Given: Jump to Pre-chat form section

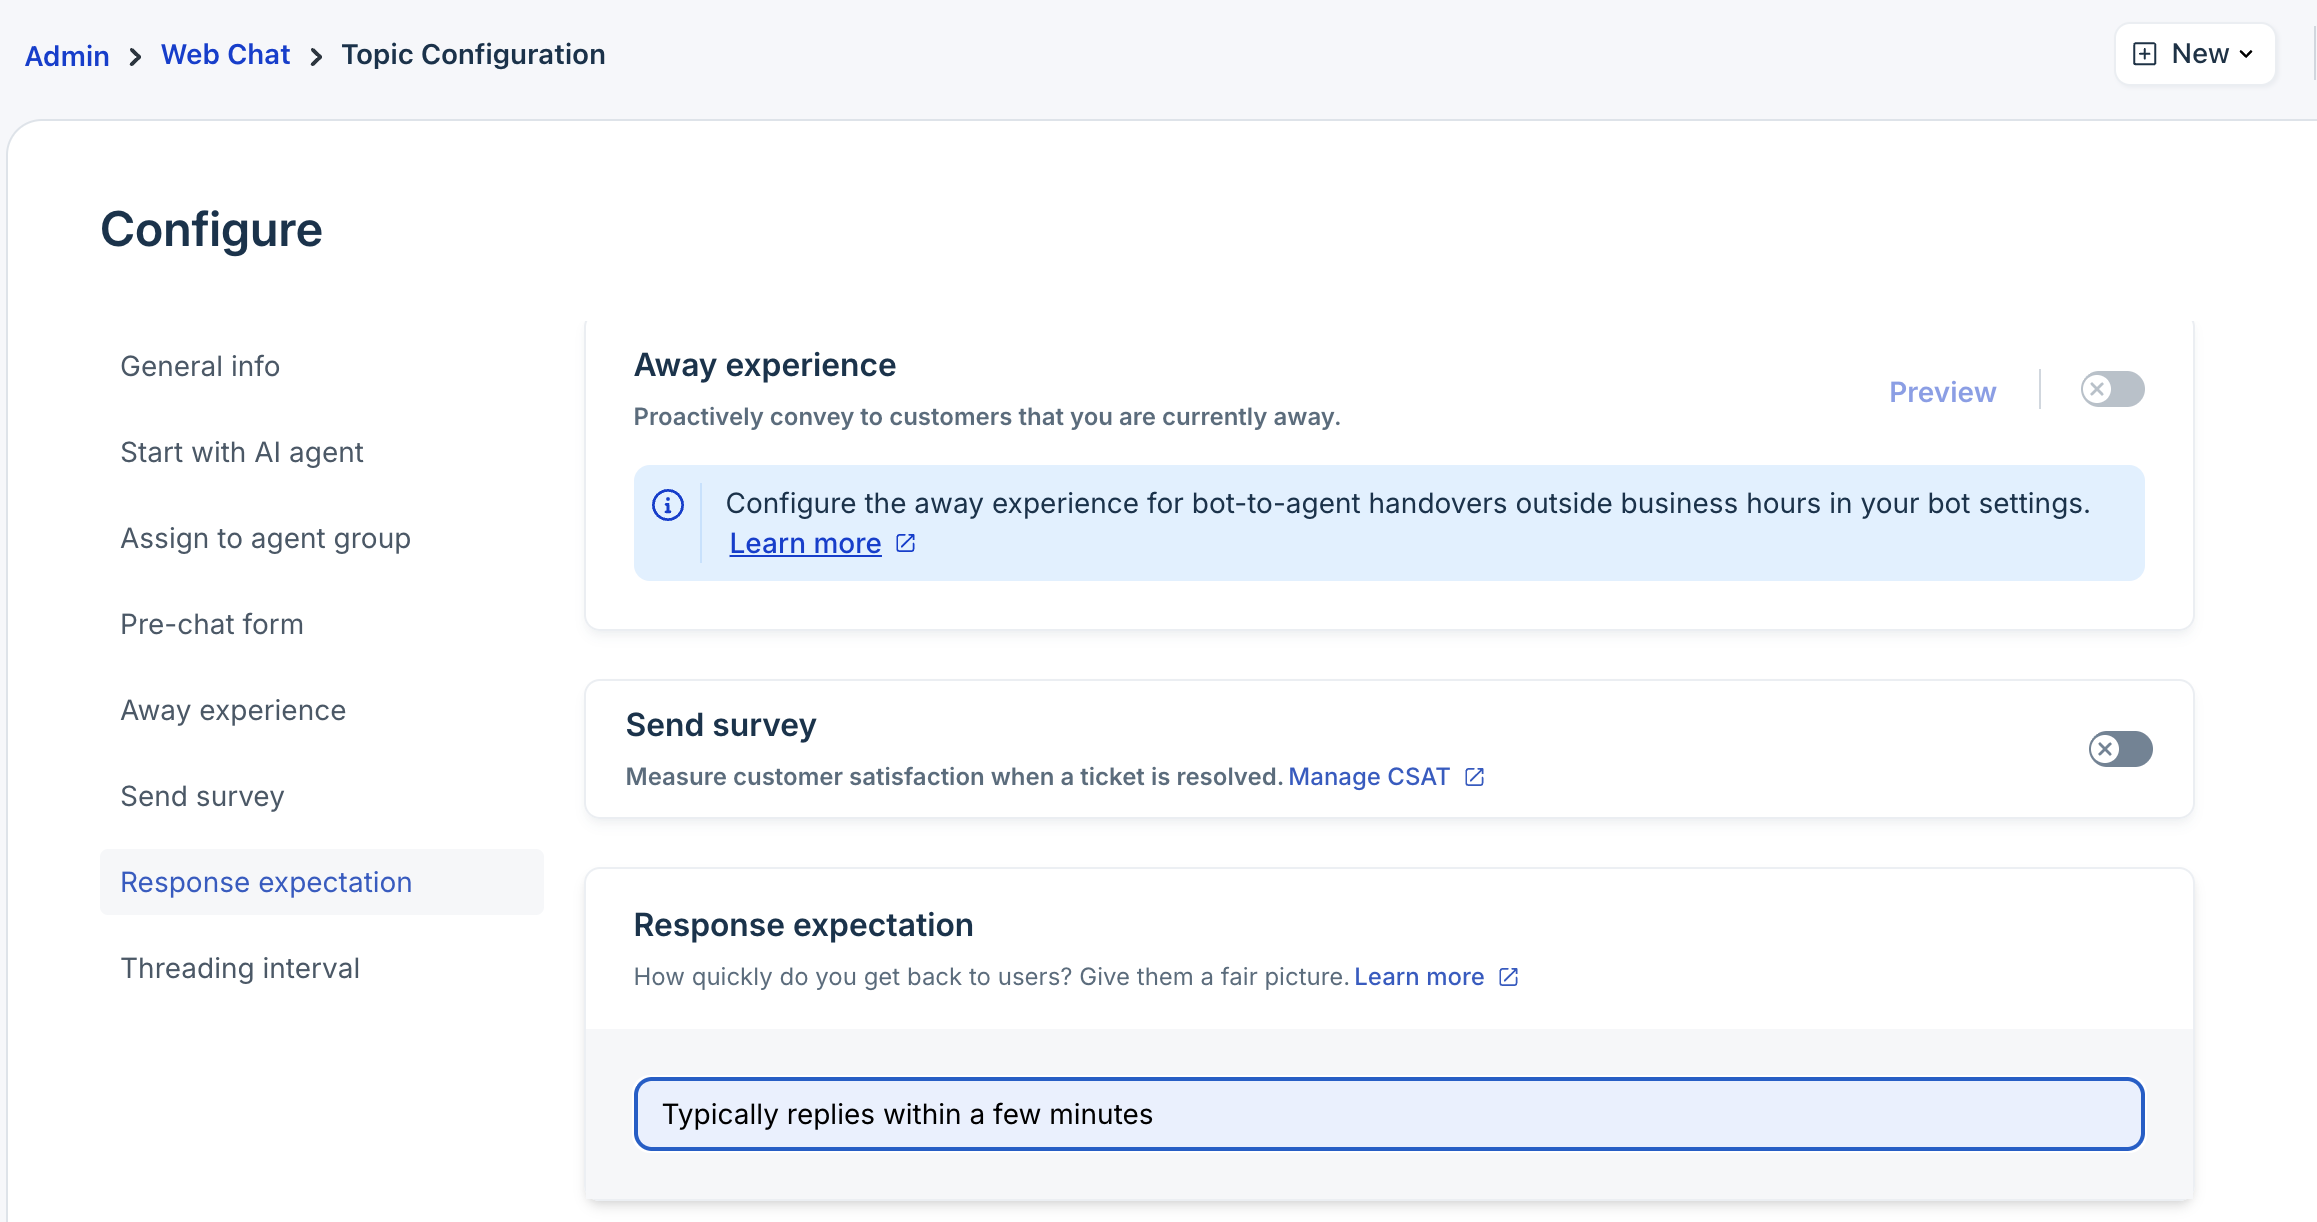Looking at the screenshot, I should pos(211,624).
